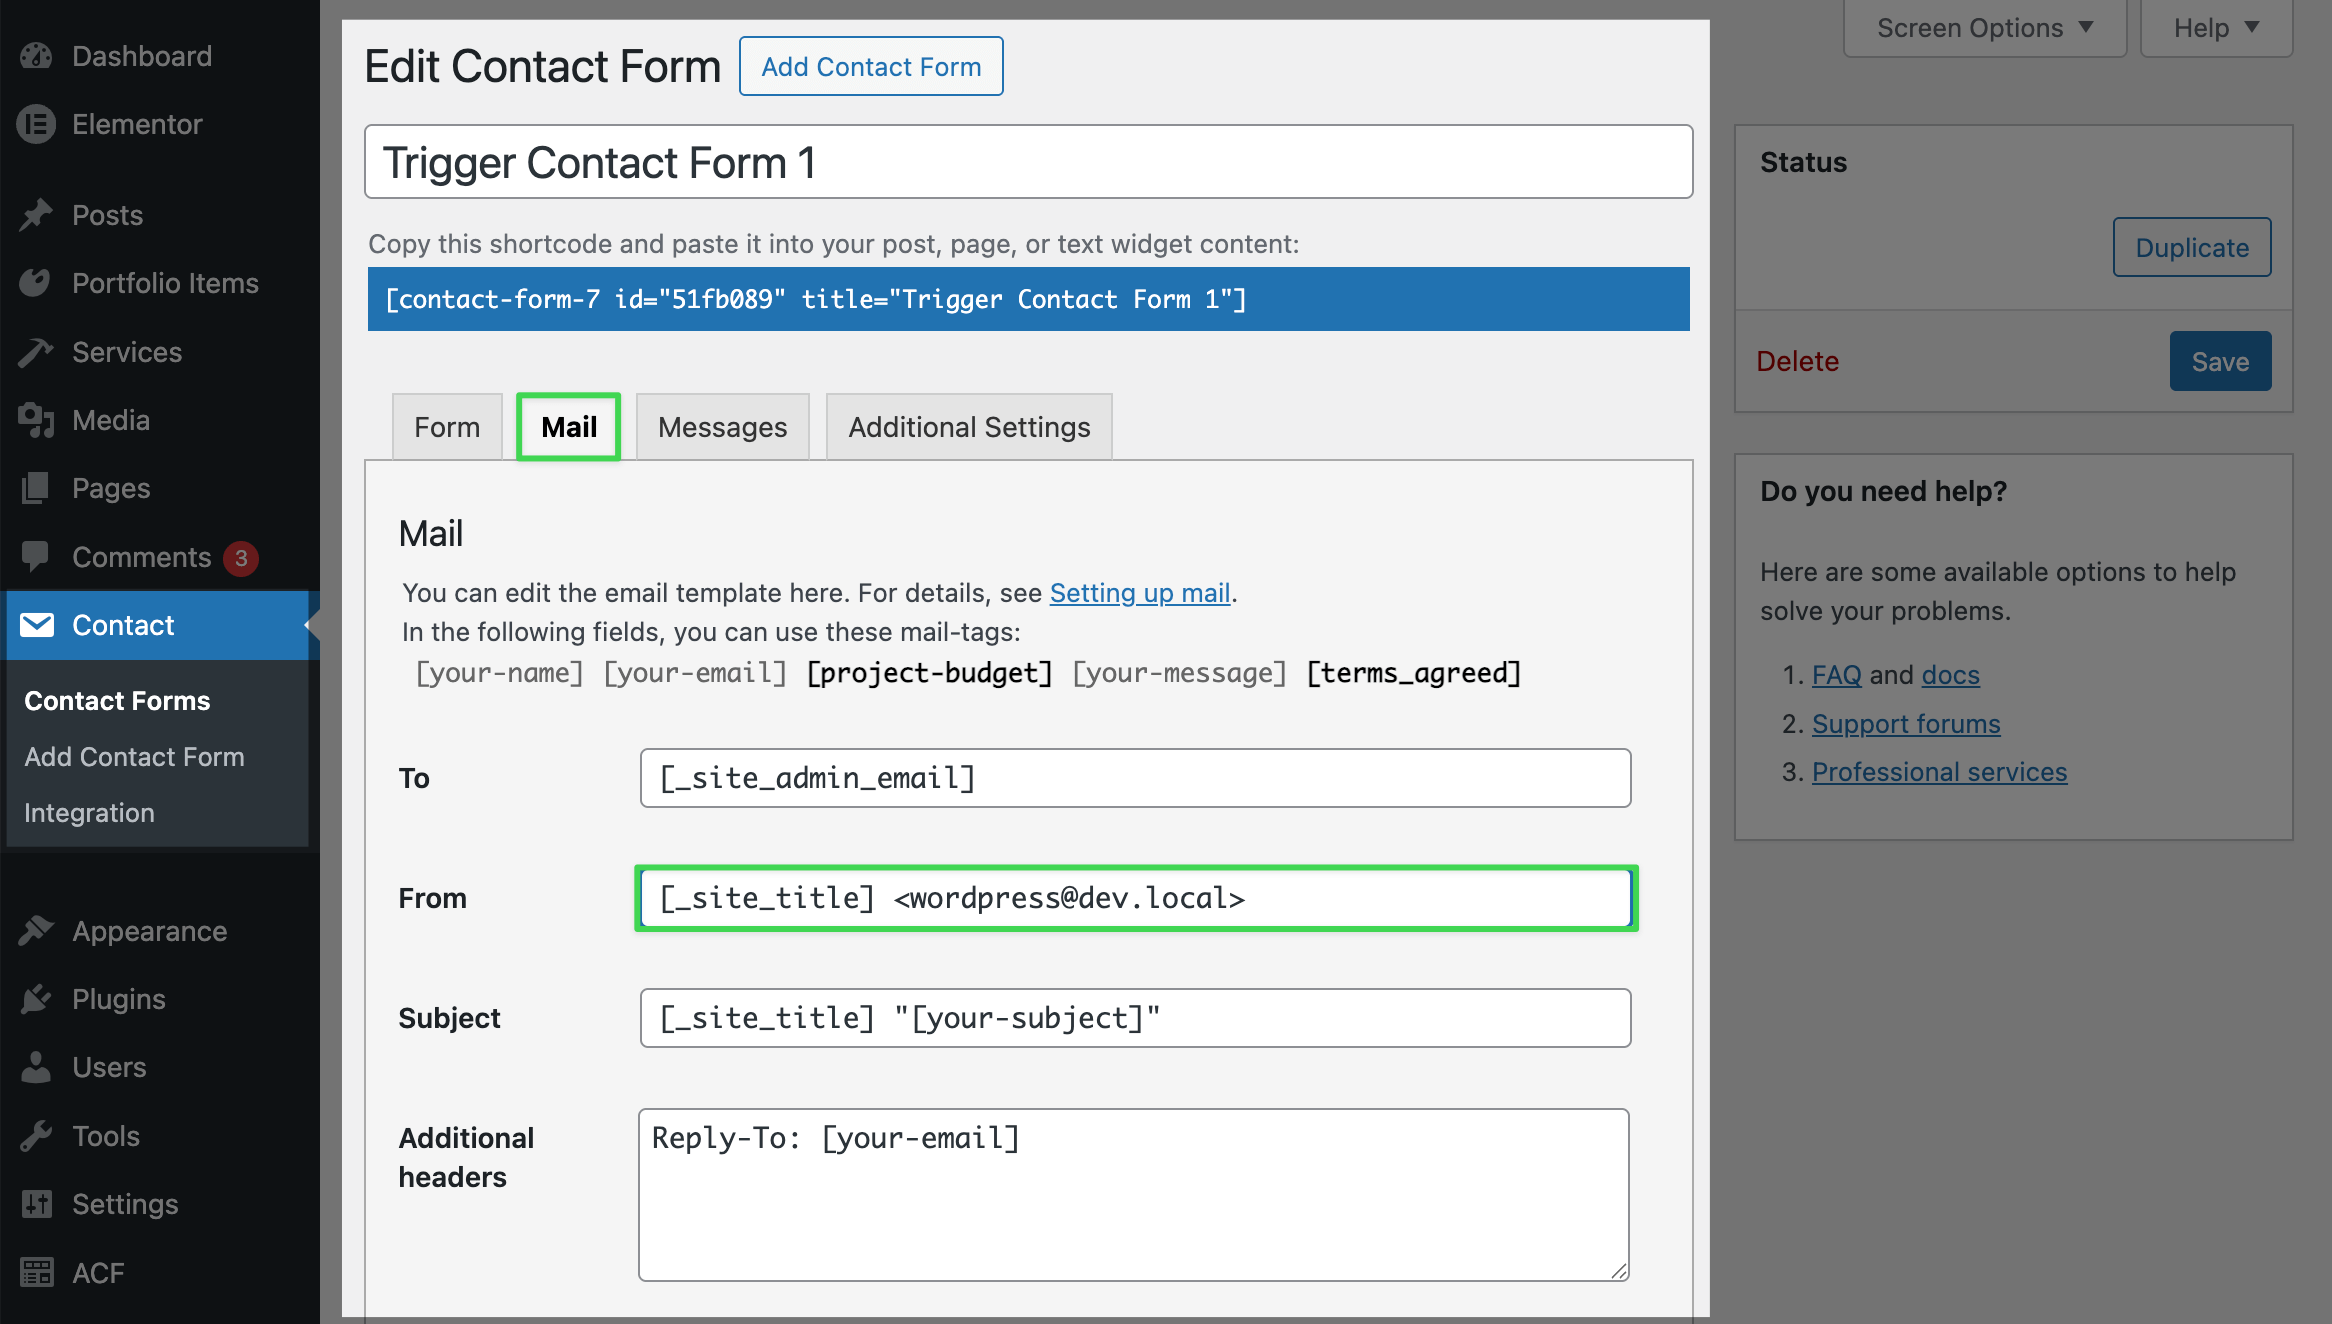
Task: Expand the Help dropdown panel
Action: tap(2215, 28)
